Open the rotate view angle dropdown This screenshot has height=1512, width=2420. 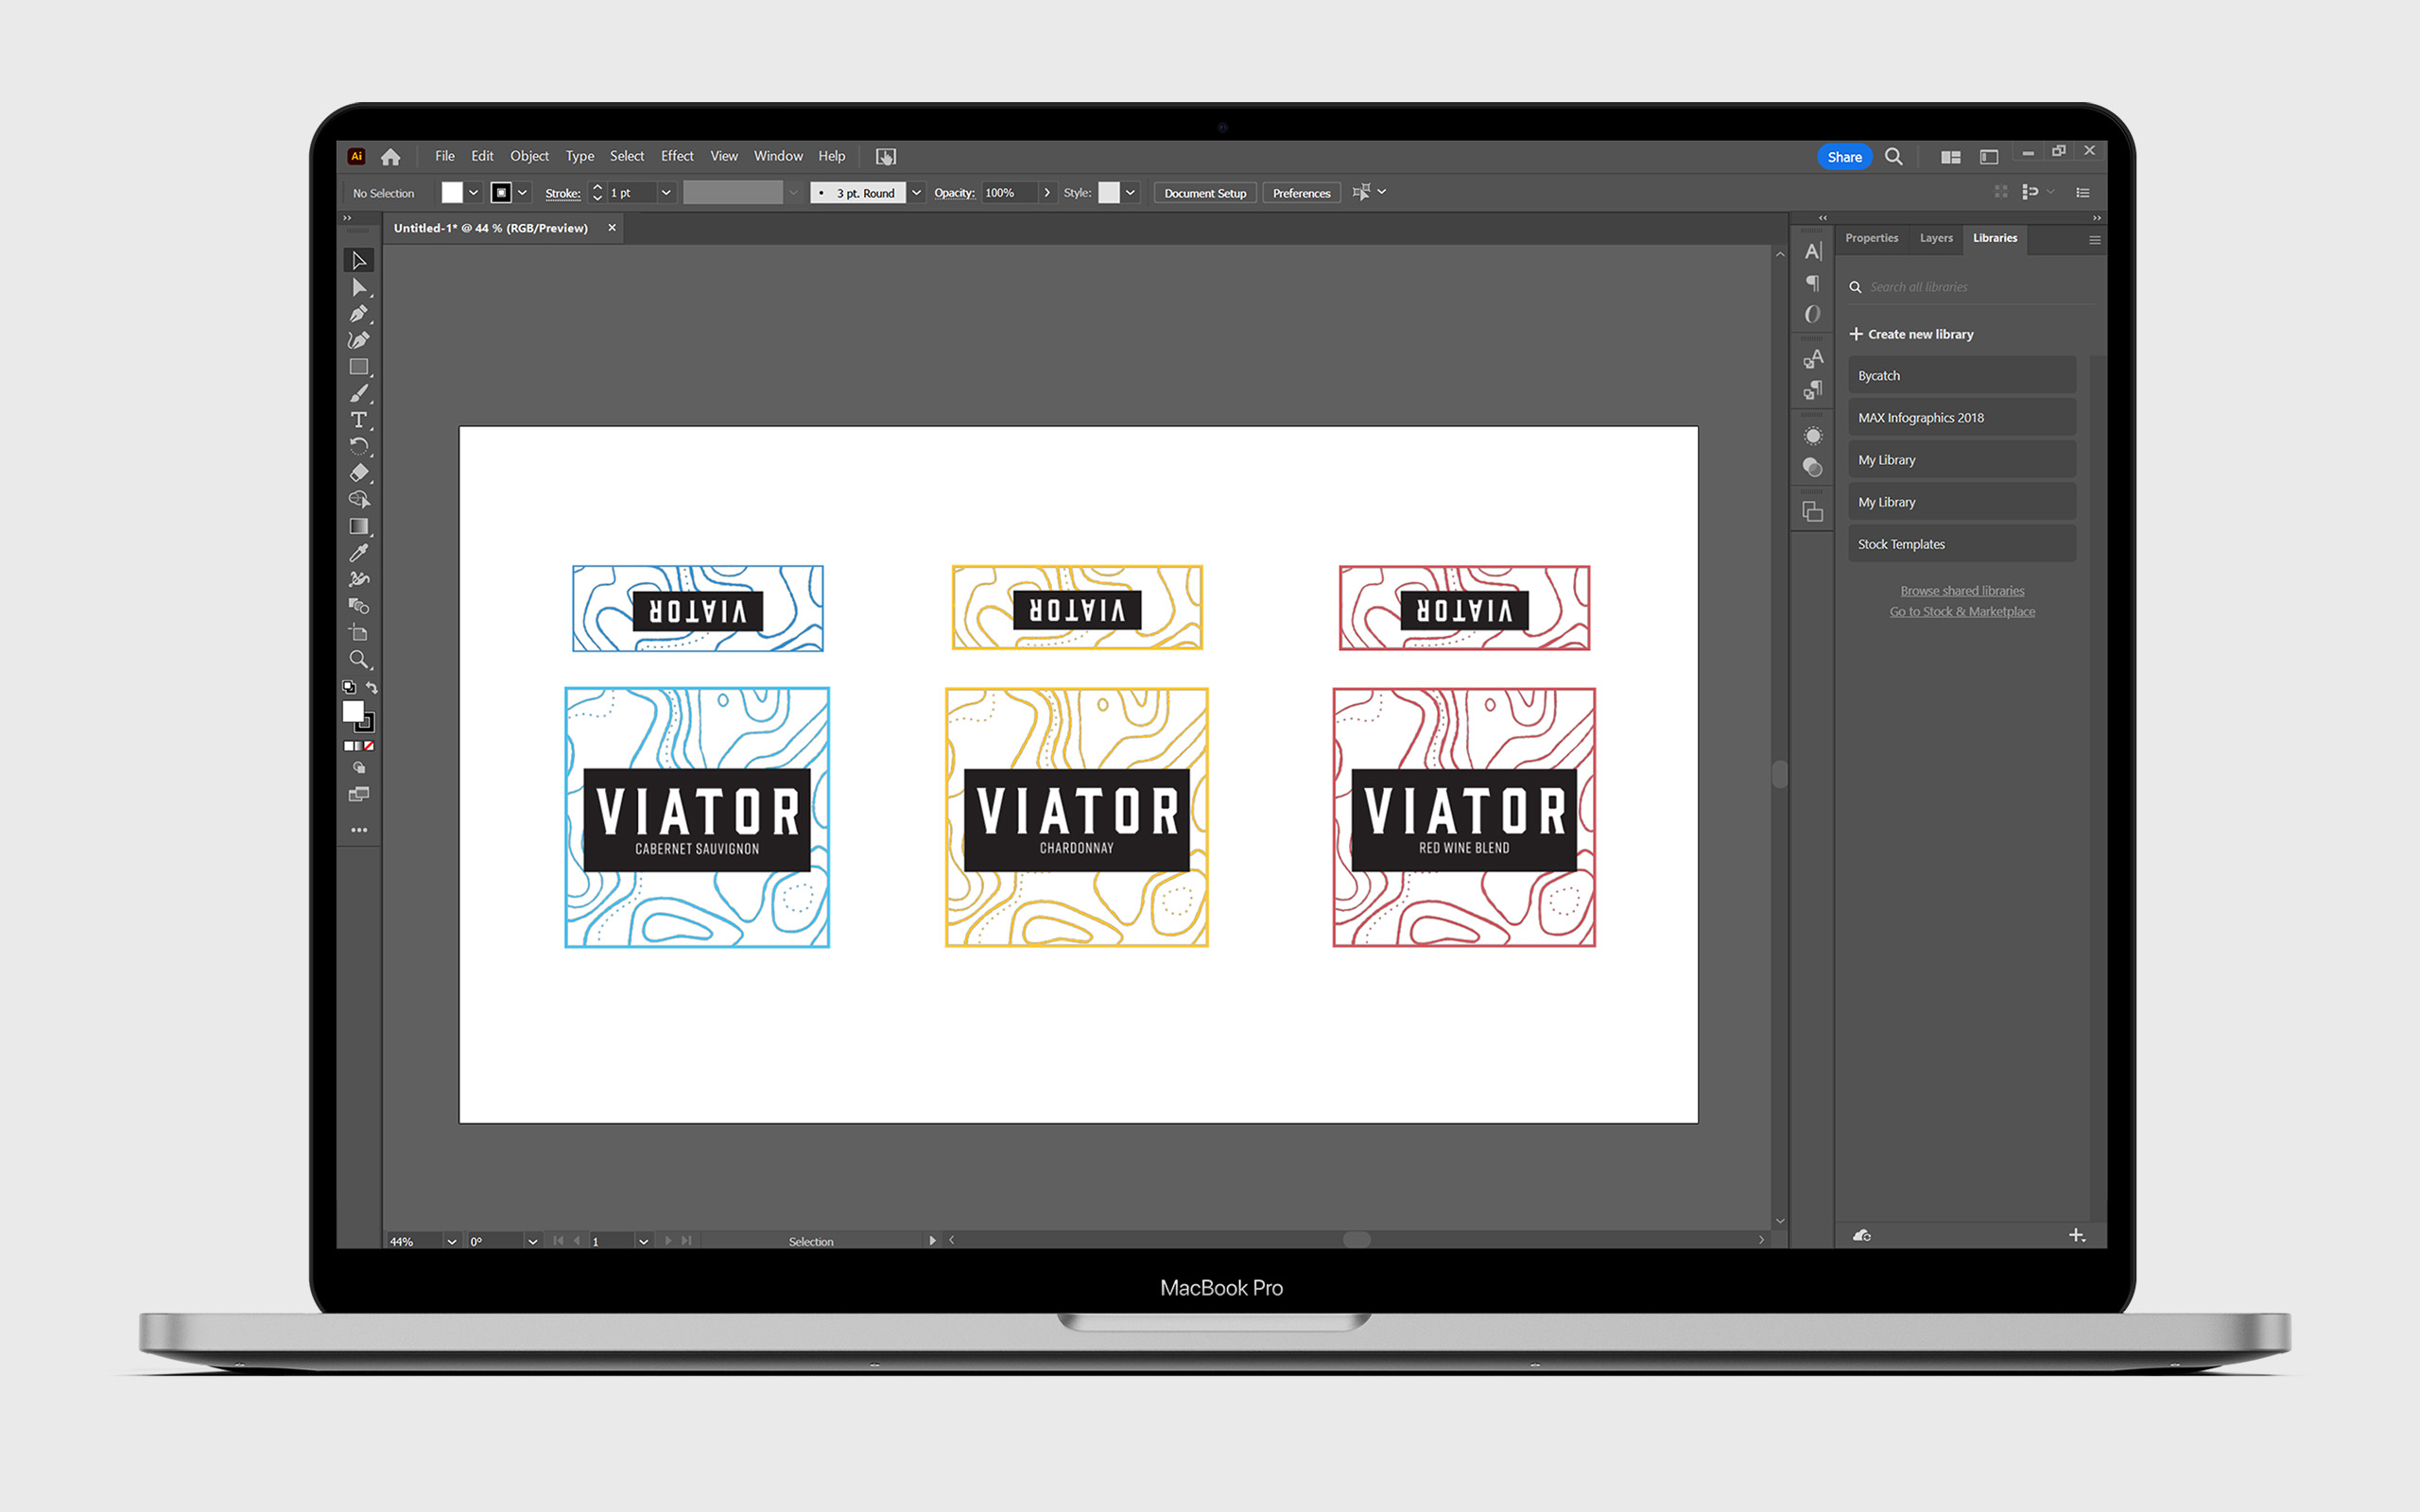(x=532, y=1241)
